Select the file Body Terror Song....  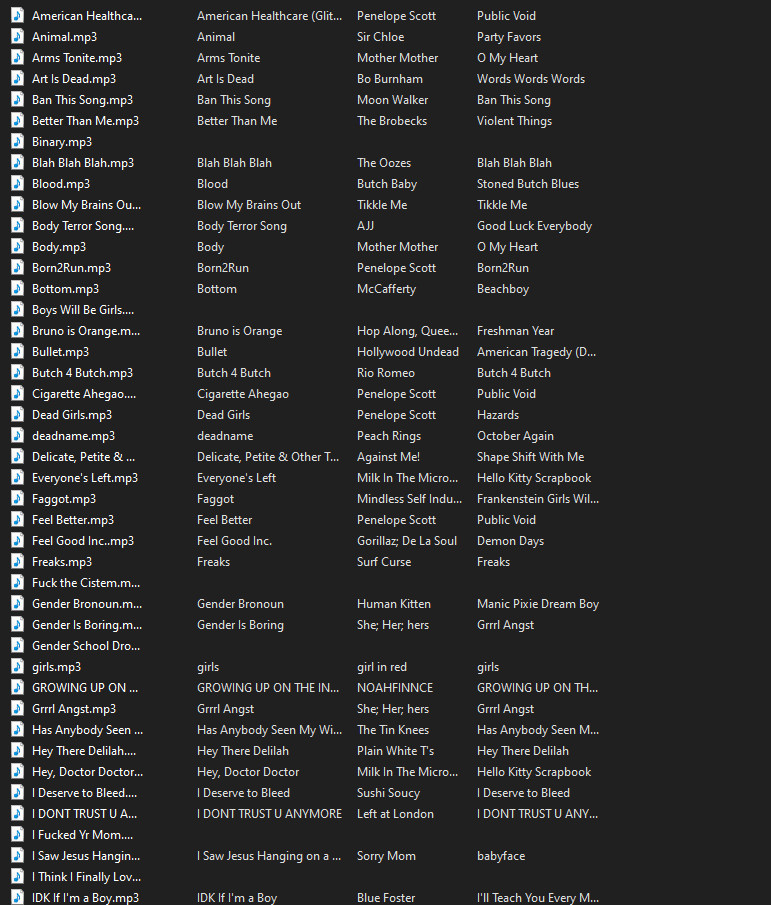83,226
